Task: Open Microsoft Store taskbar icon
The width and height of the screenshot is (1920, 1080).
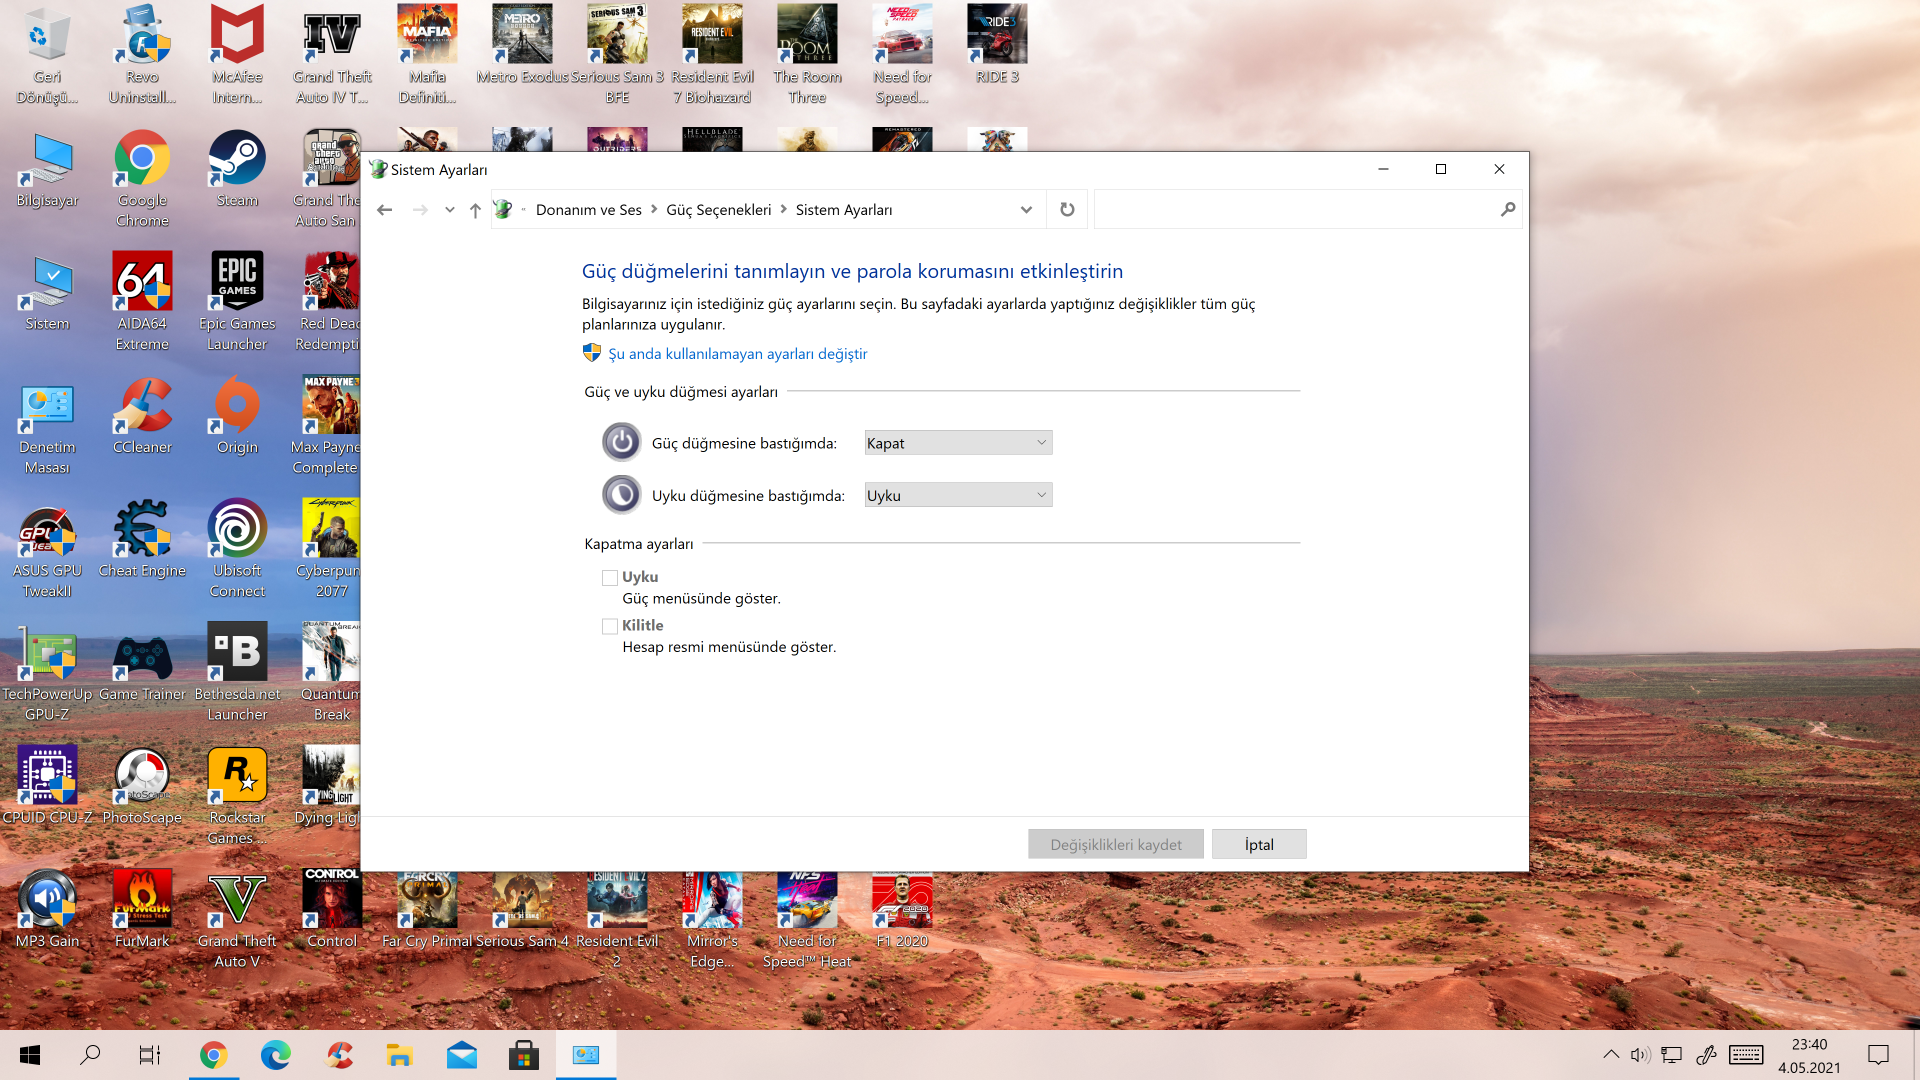Action: (x=523, y=1055)
